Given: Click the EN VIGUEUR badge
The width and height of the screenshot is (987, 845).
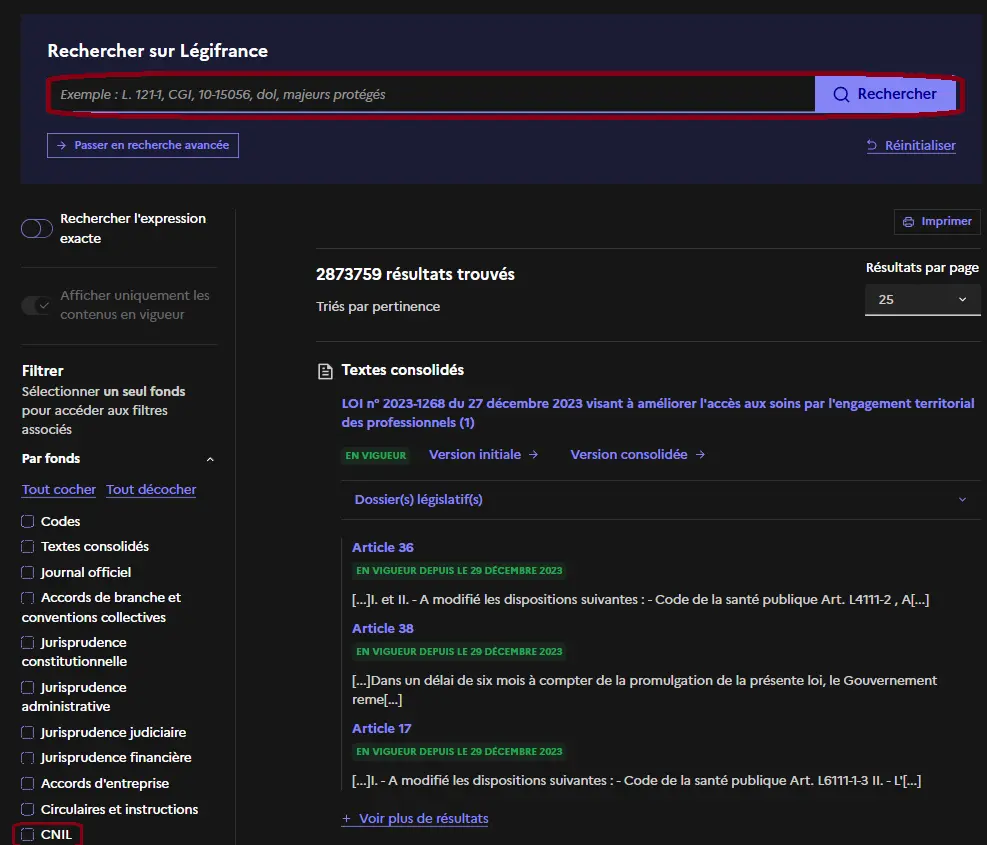Looking at the screenshot, I should click(x=376, y=455).
